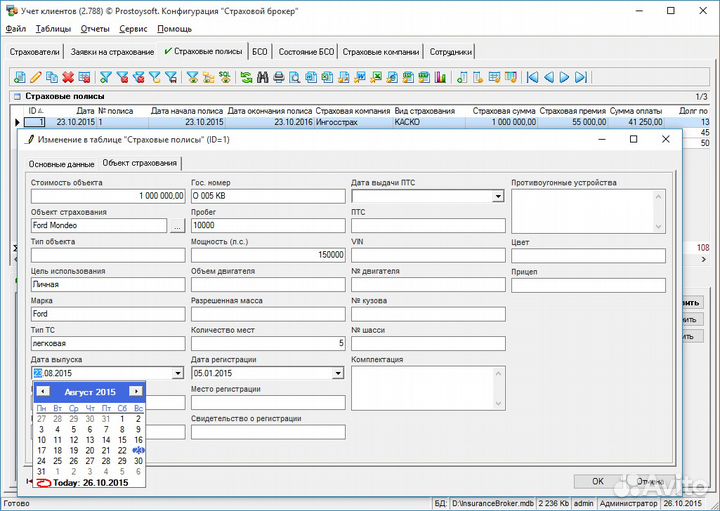Click the OK button
This screenshot has width=720, height=511.
coord(597,481)
